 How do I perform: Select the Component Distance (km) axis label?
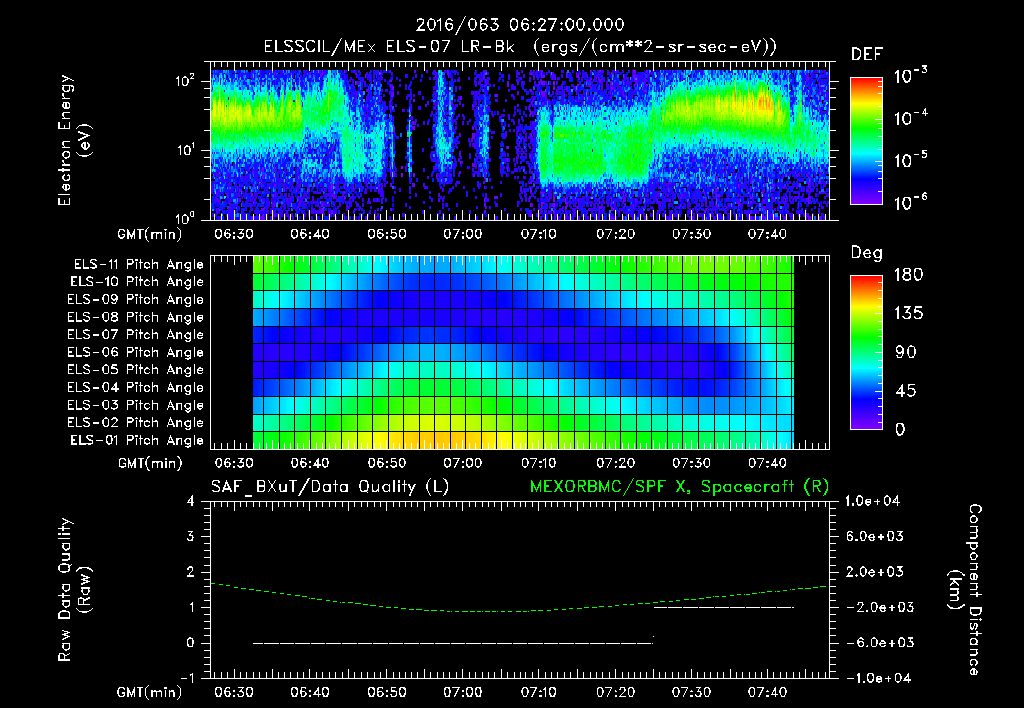click(965, 590)
